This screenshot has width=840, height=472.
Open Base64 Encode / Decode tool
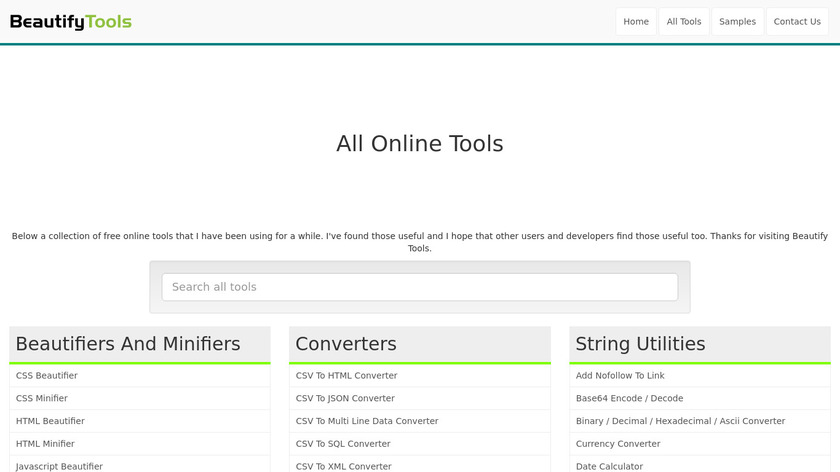pos(700,398)
